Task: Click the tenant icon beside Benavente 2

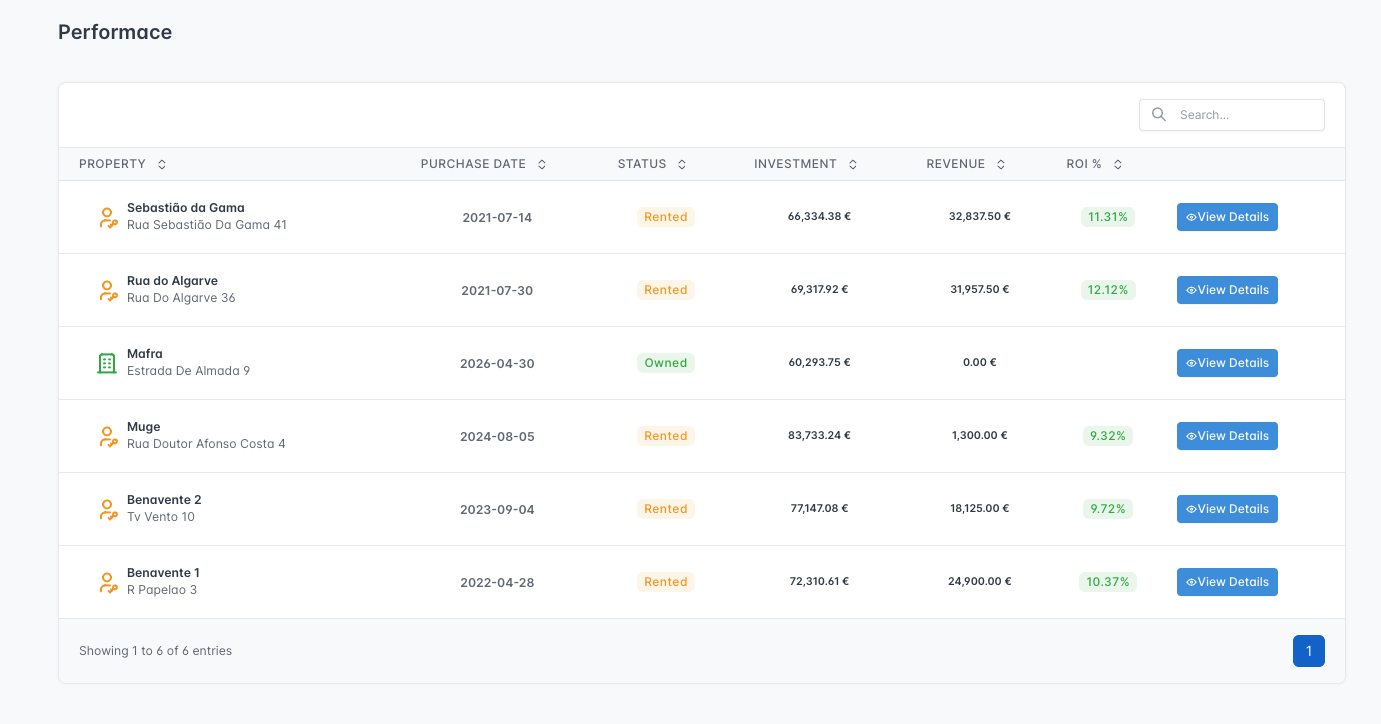Action: pyautogui.click(x=108, y=509)
